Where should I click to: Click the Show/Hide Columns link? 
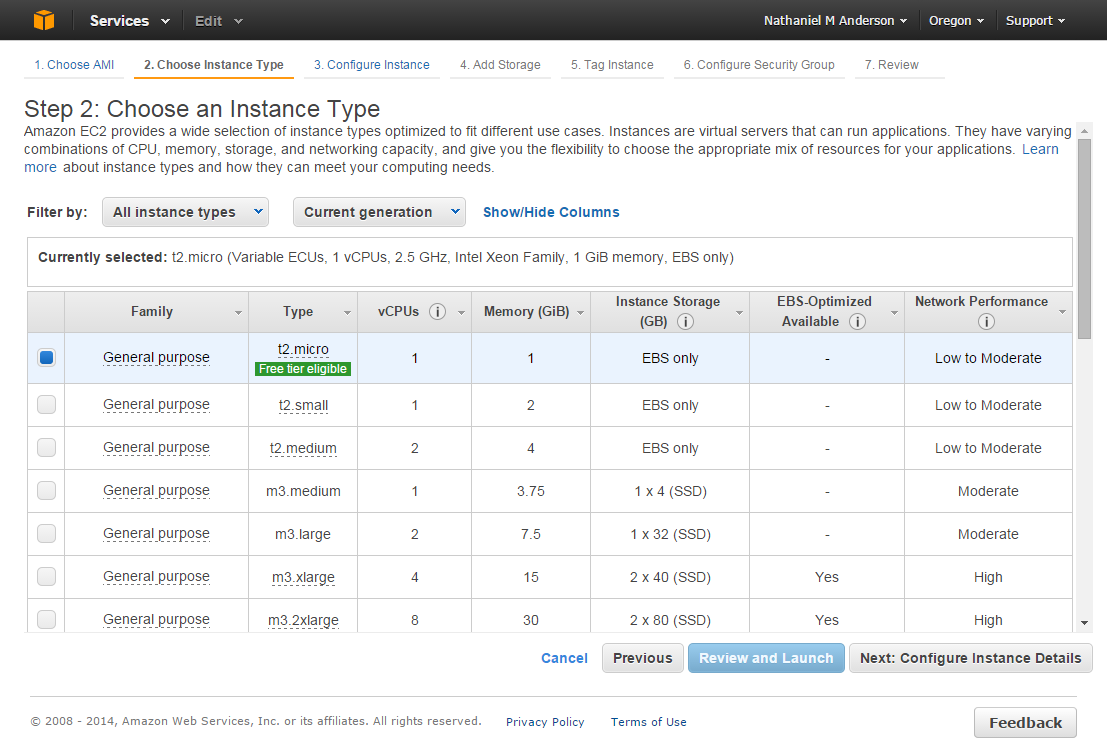551,212
